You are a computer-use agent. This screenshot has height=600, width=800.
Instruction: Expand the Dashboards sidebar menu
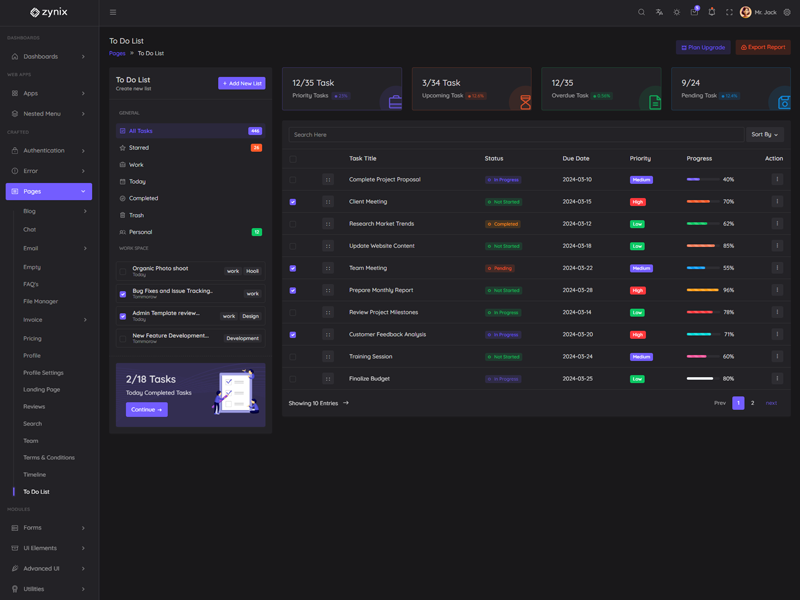[48, 57]
